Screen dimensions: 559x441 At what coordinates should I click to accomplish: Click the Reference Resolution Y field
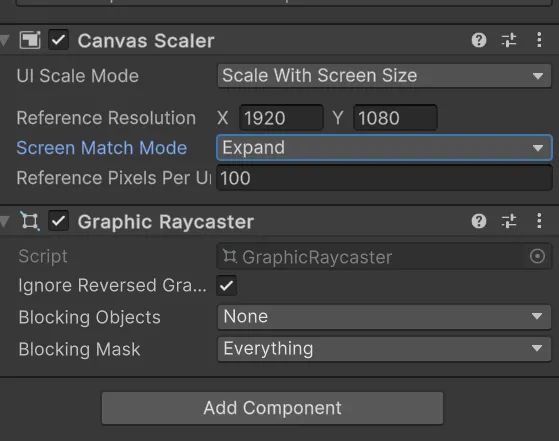click(x=395, y=118)
